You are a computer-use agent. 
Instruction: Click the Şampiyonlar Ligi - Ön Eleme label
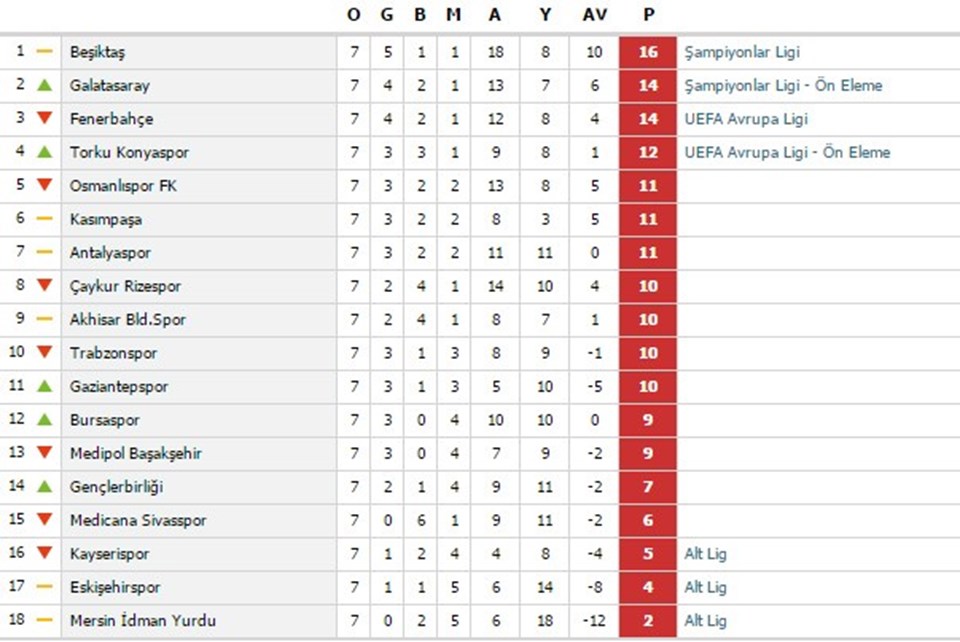coord(783,86)
